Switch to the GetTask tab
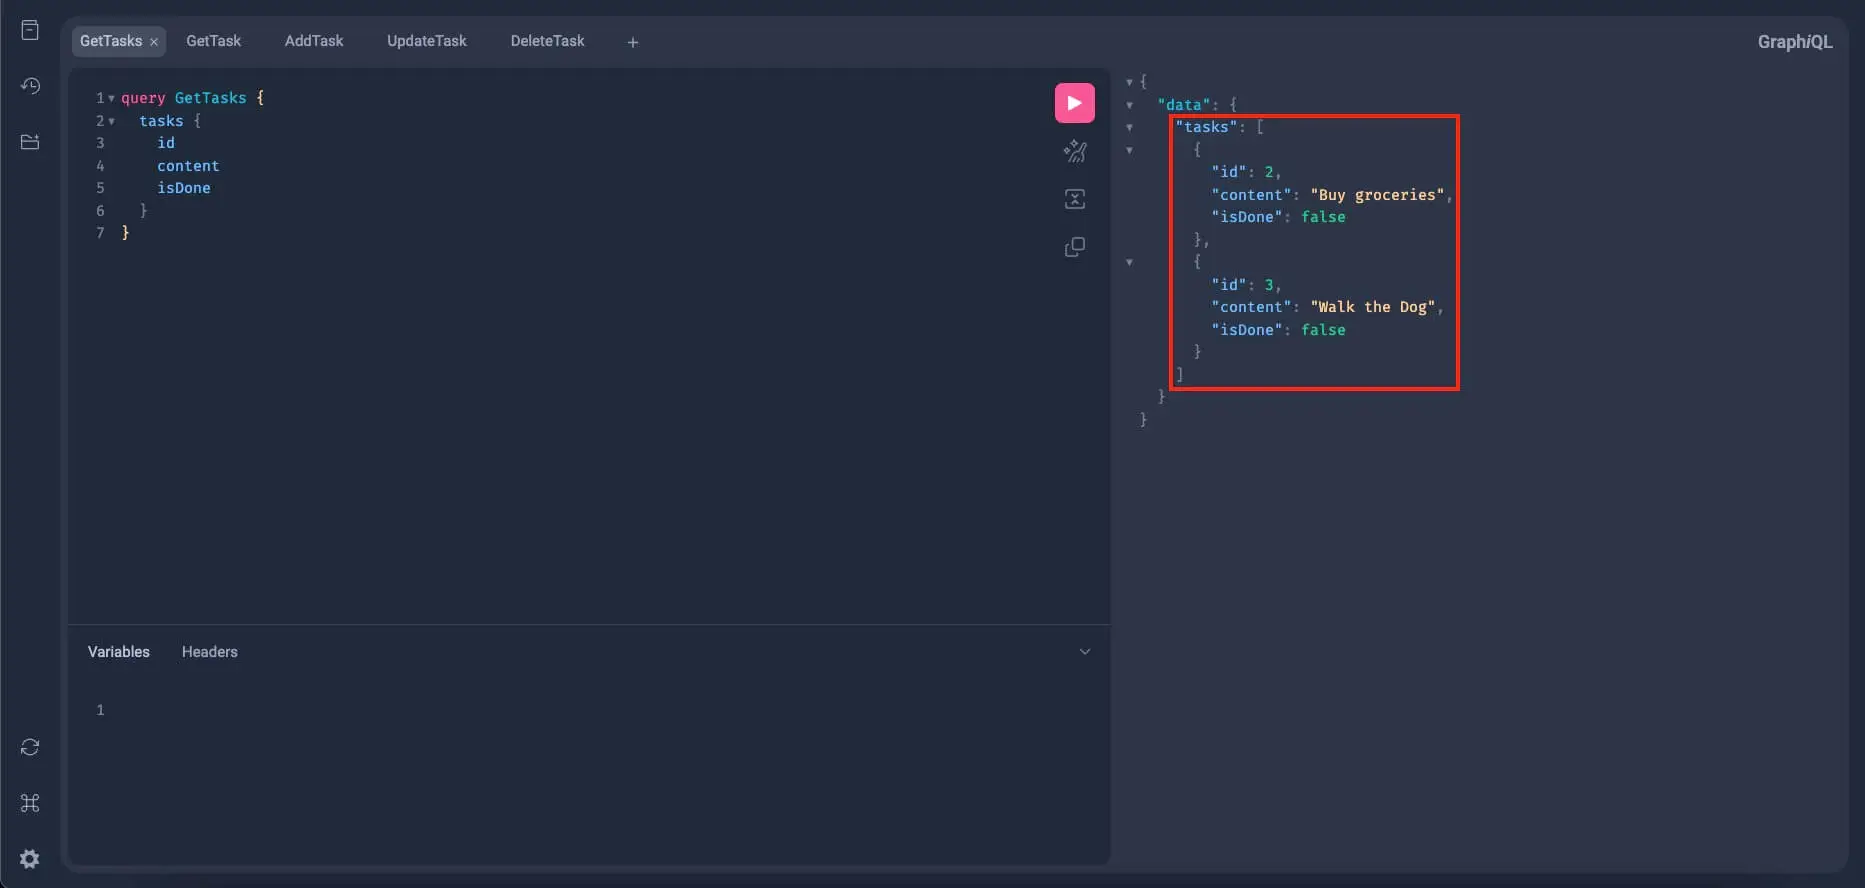This screenshot has height=888, width=1865. click(x=213, y=41)
